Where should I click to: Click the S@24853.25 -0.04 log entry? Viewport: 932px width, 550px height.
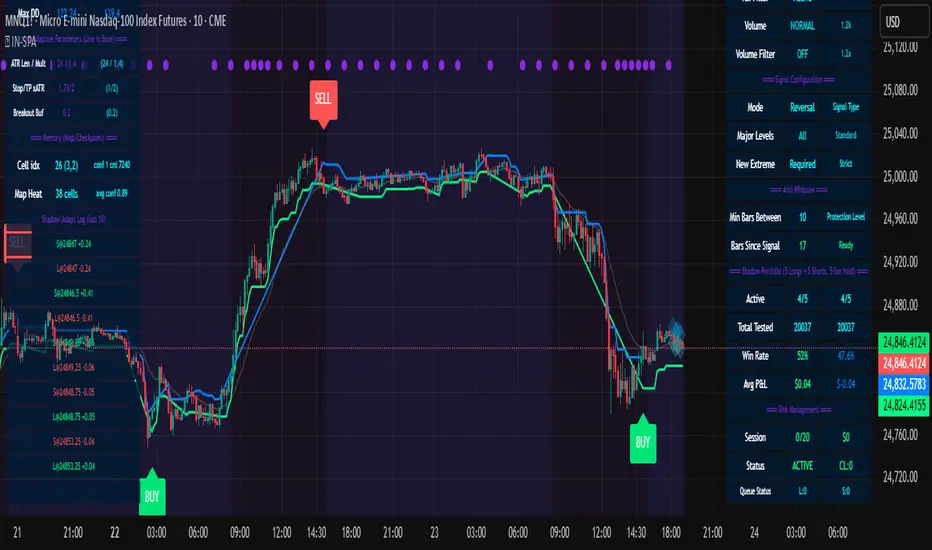74,441
